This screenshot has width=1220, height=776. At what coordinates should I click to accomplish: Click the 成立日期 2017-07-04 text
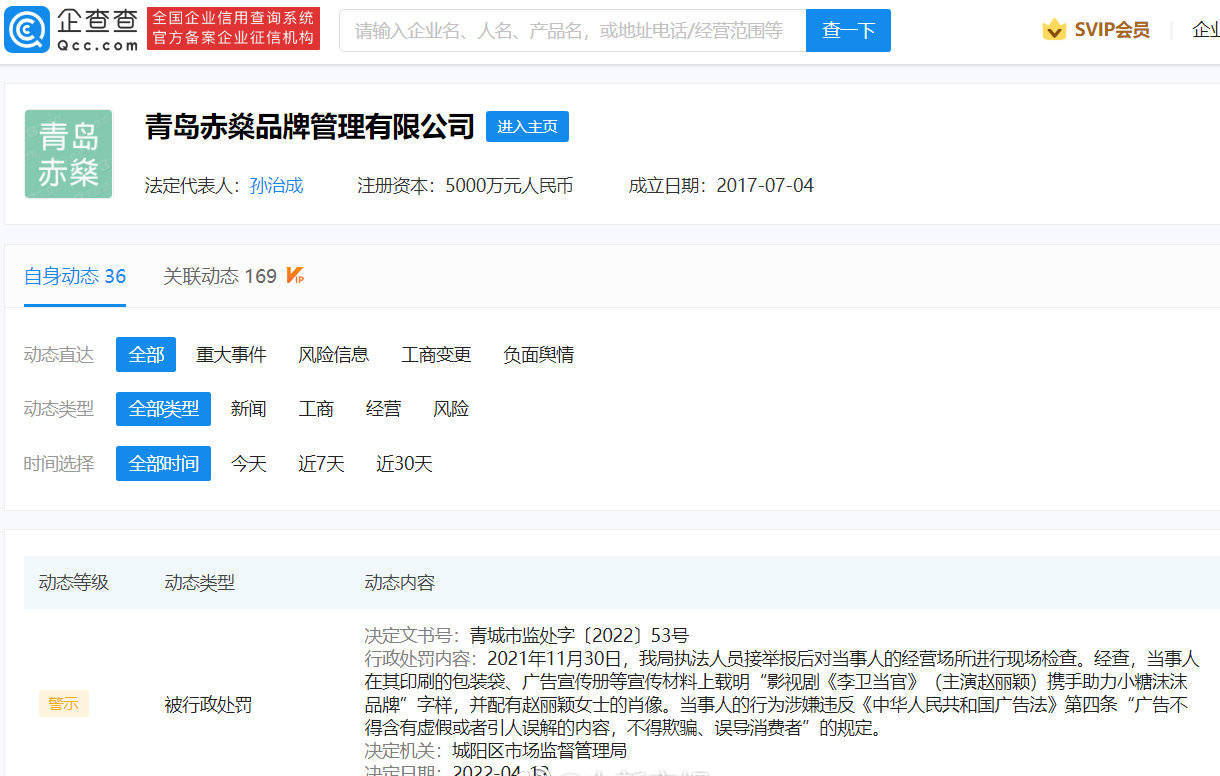coord(721,185)
